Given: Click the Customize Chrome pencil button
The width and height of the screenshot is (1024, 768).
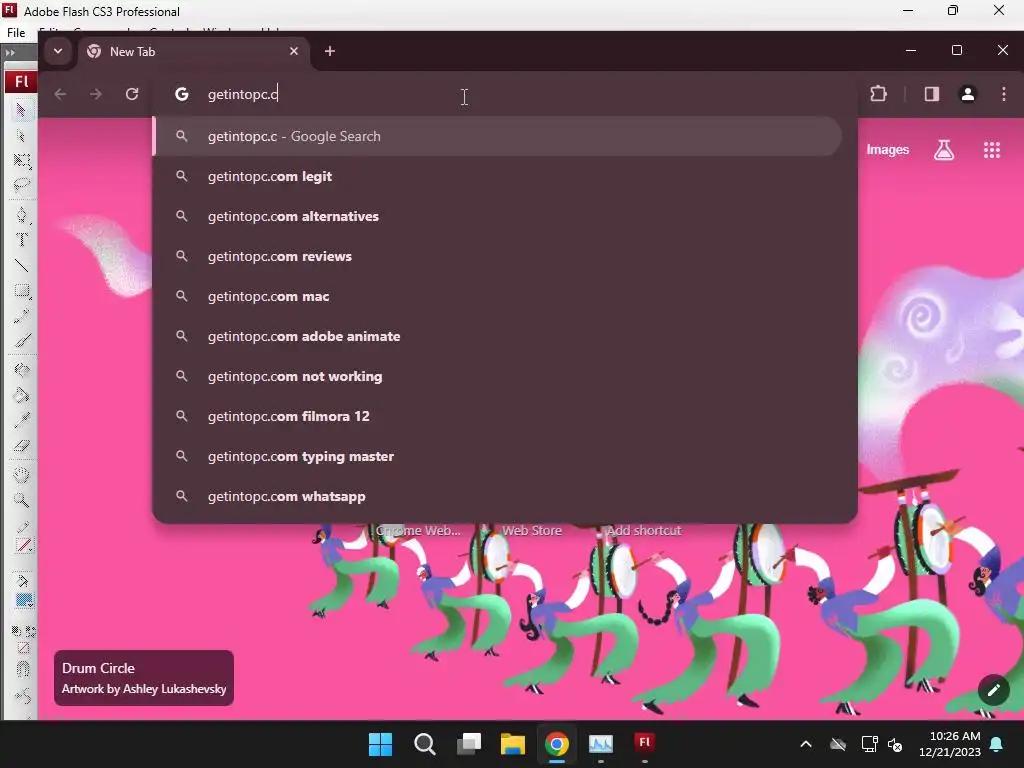Looking at the screenshot, I should (993, 690).
